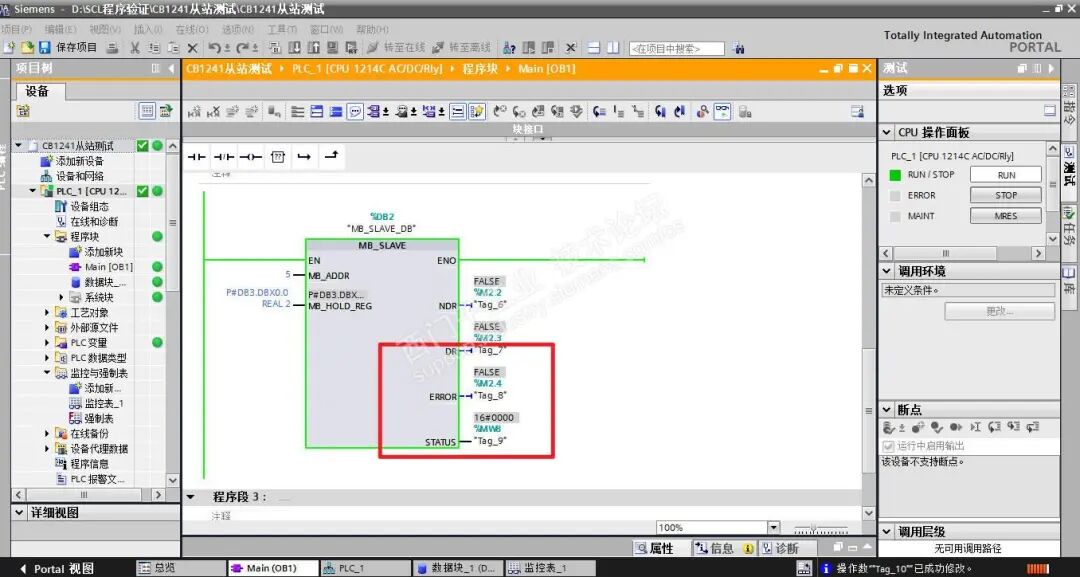Click Go online (转至在线) toolbar button
This screenshot has width=1080, height=577.
click(x=395, y=48)
